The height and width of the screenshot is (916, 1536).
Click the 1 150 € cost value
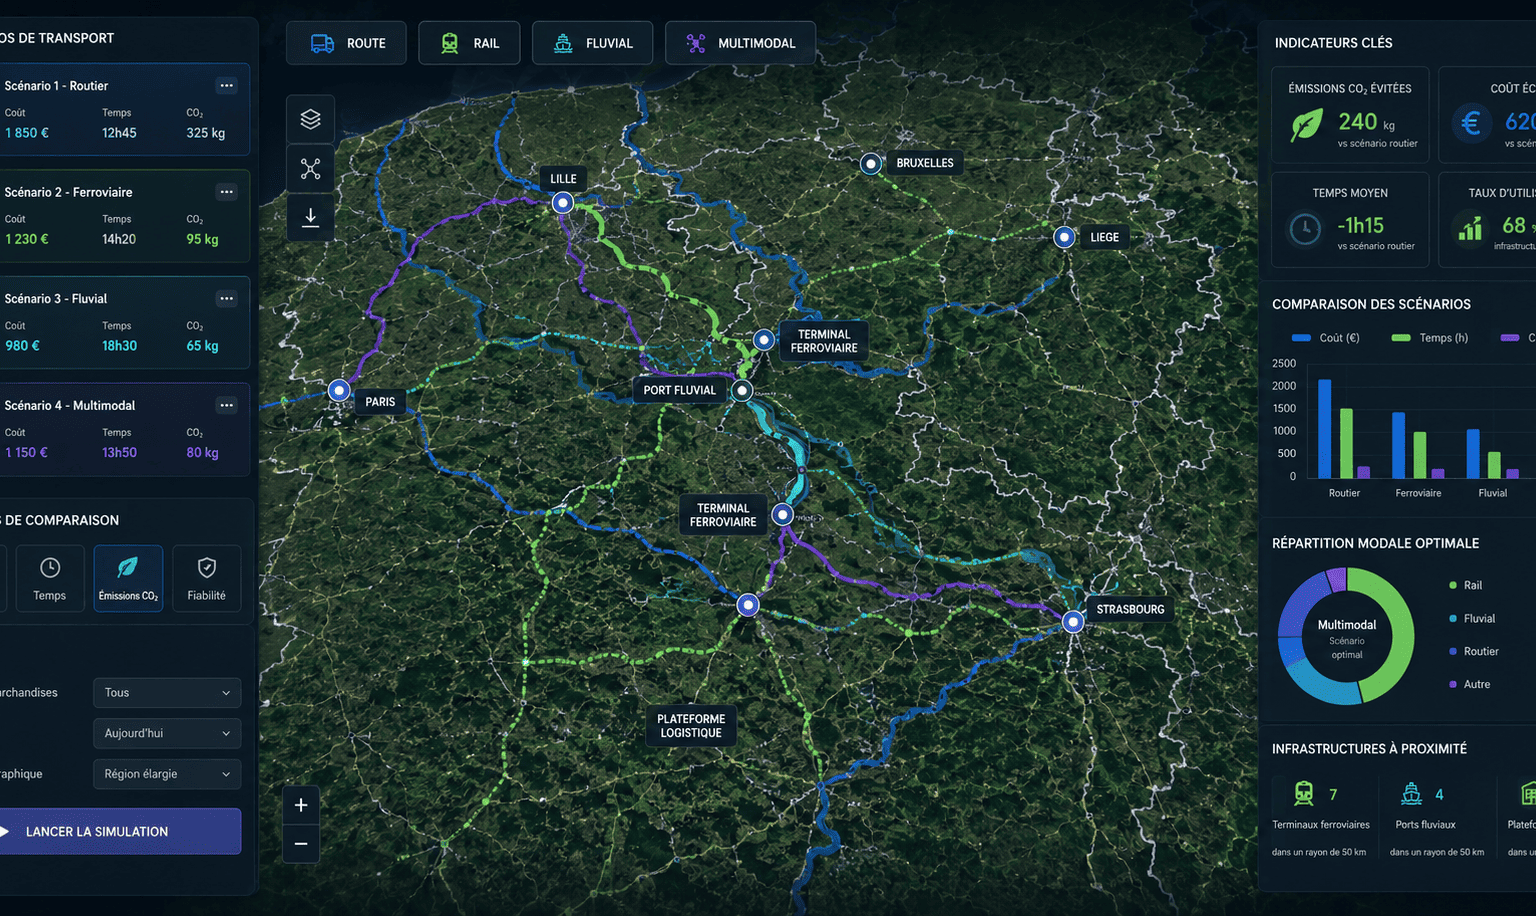point(26,452)
